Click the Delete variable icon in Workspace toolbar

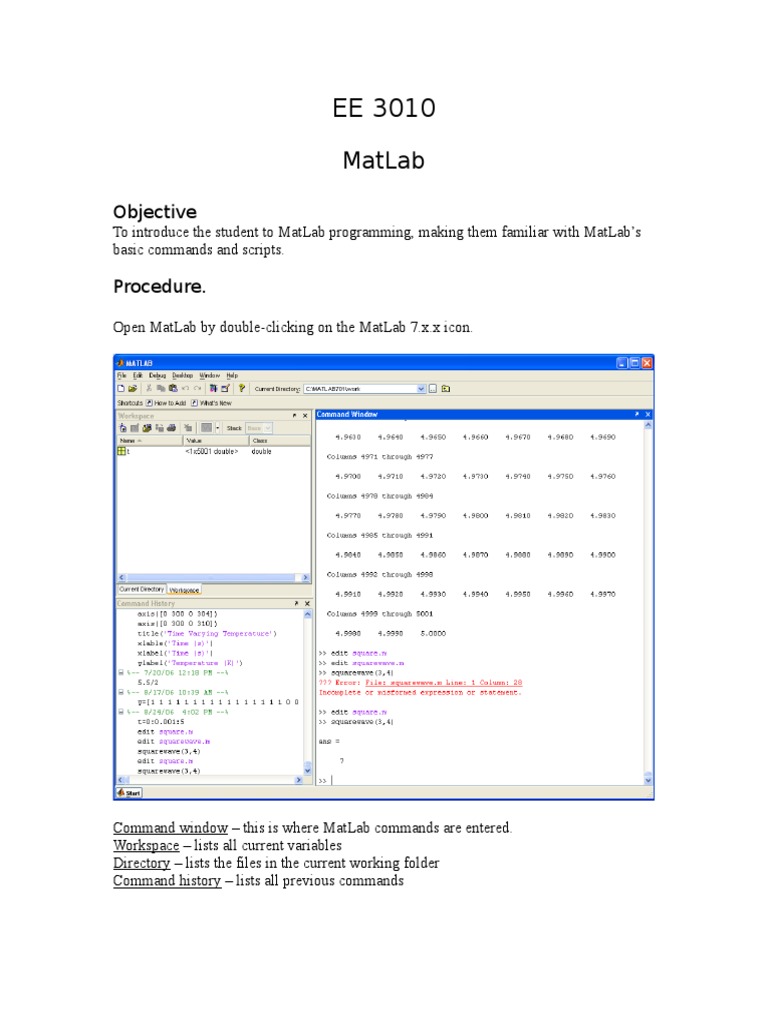point(188,428)
